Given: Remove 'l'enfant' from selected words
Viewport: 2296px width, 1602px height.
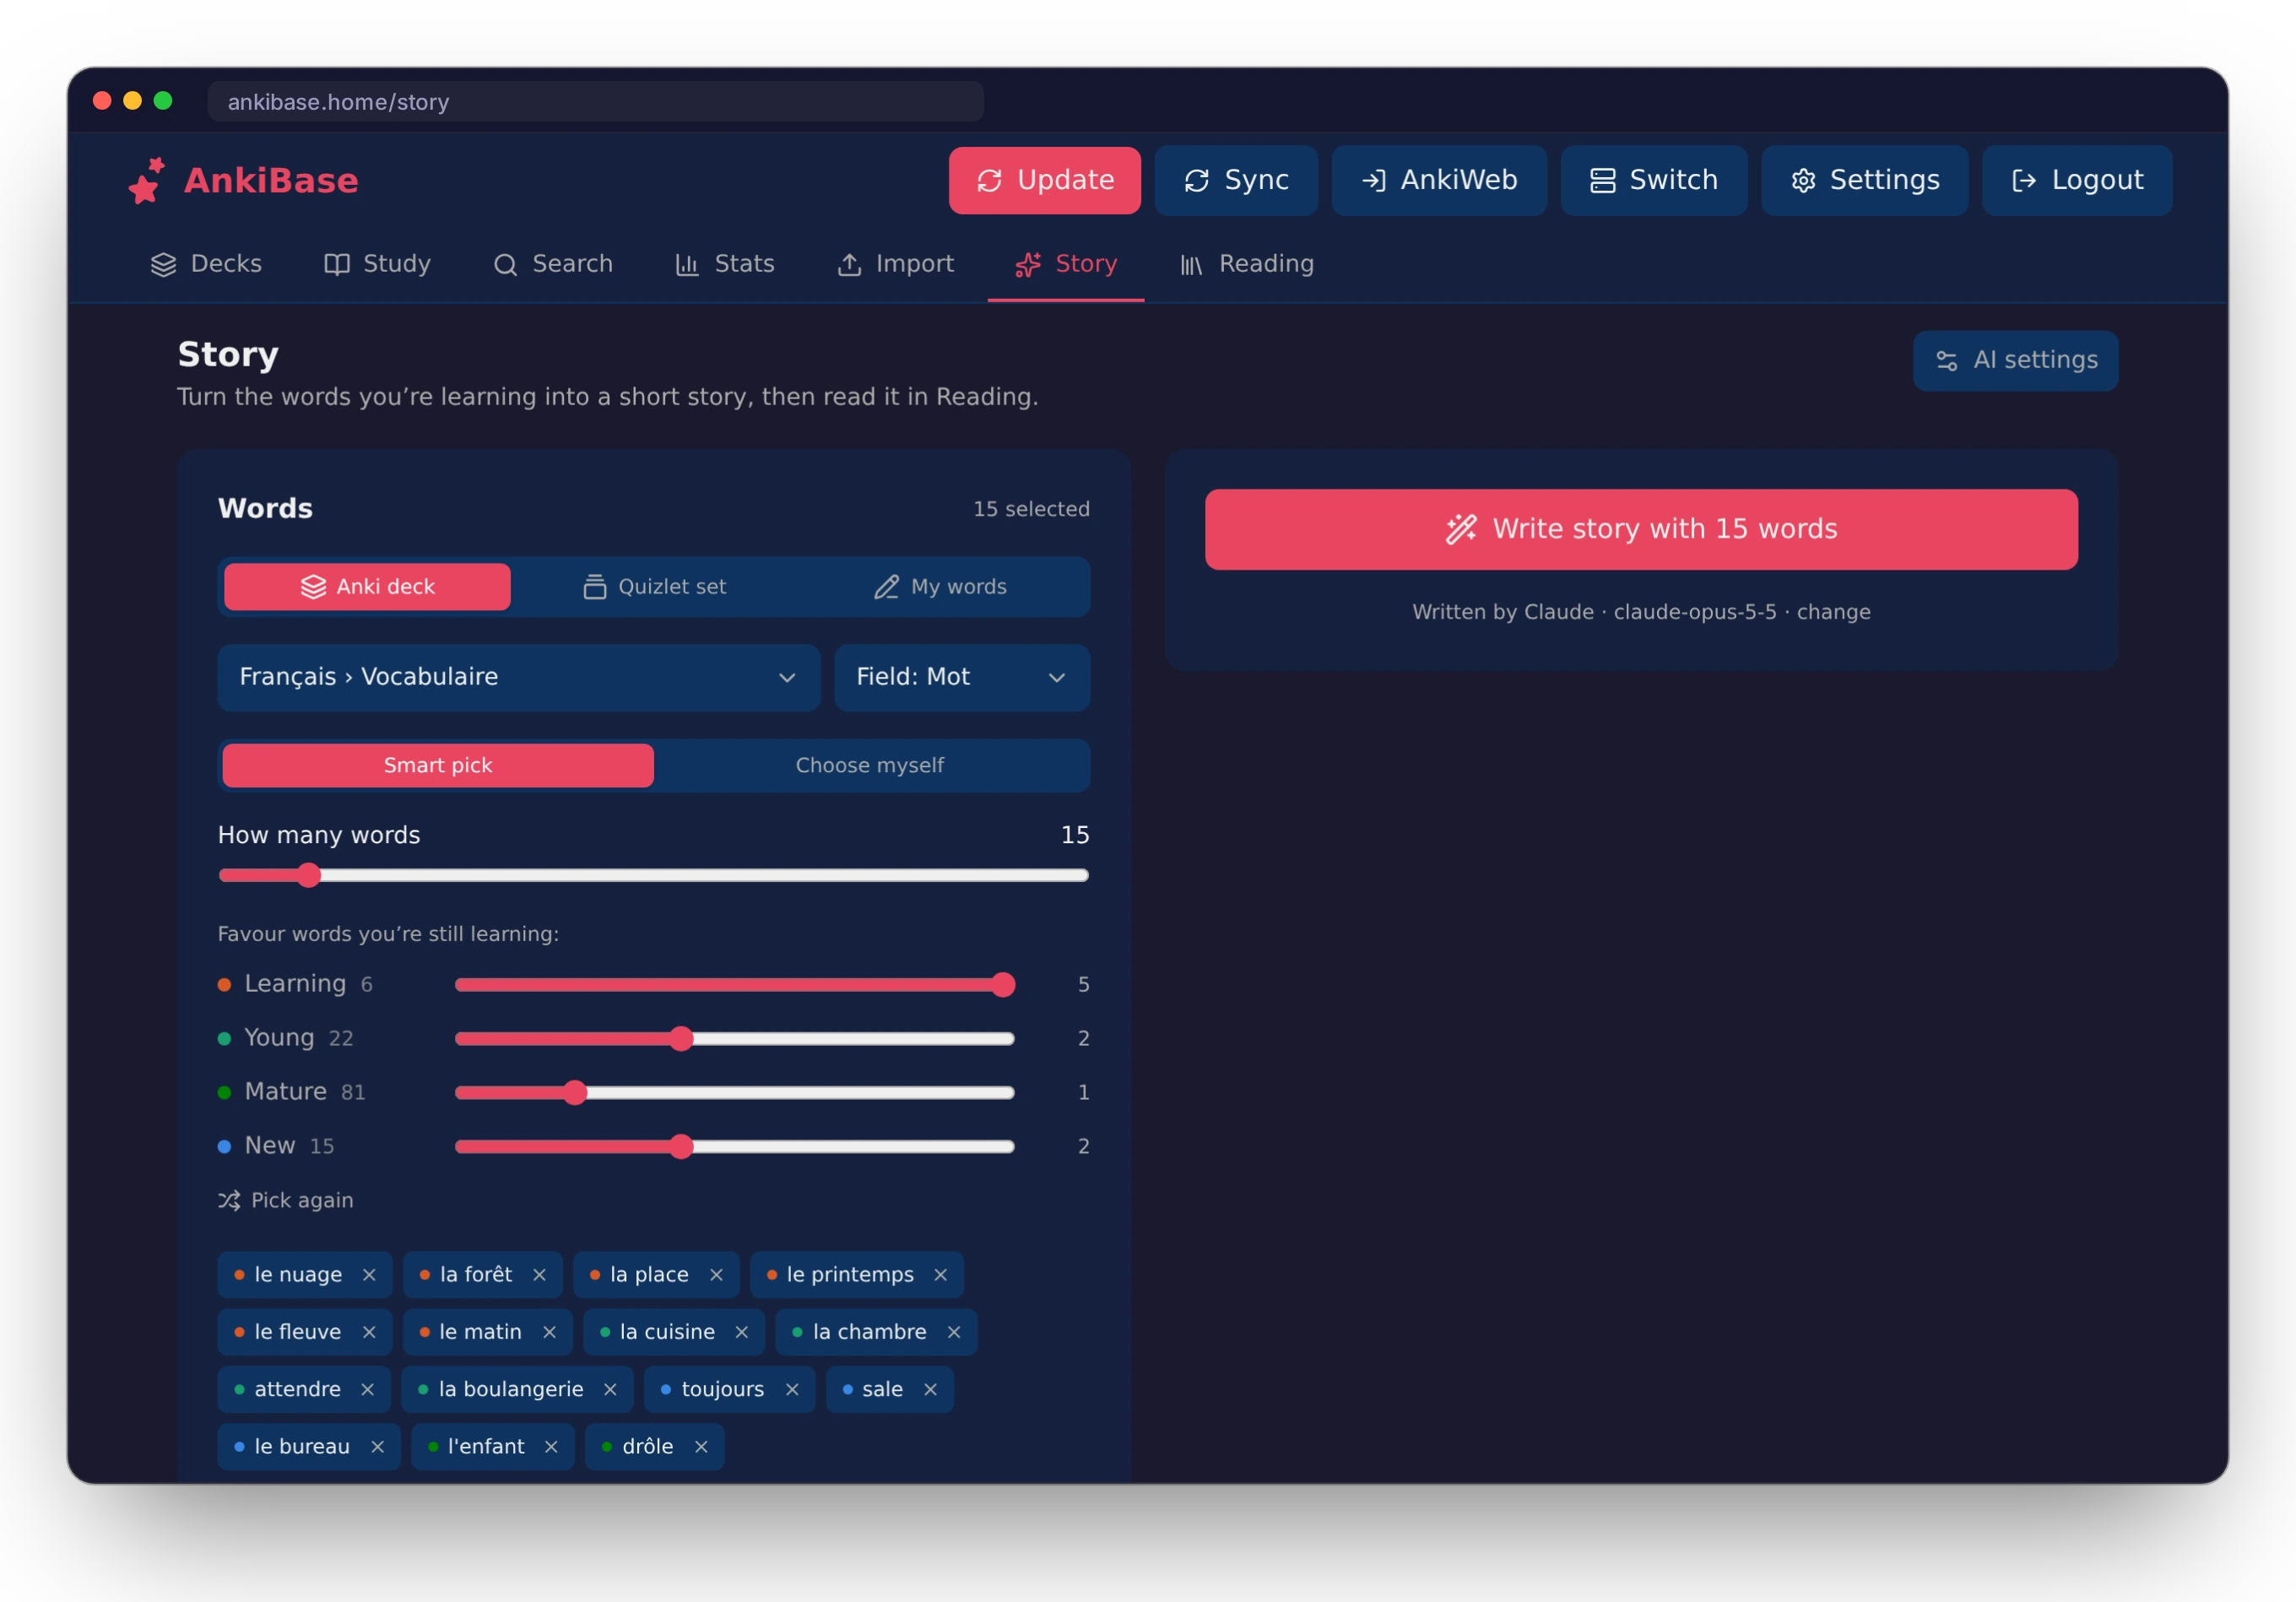Looking at the screenshot, I should click(x=551, y=1446).
